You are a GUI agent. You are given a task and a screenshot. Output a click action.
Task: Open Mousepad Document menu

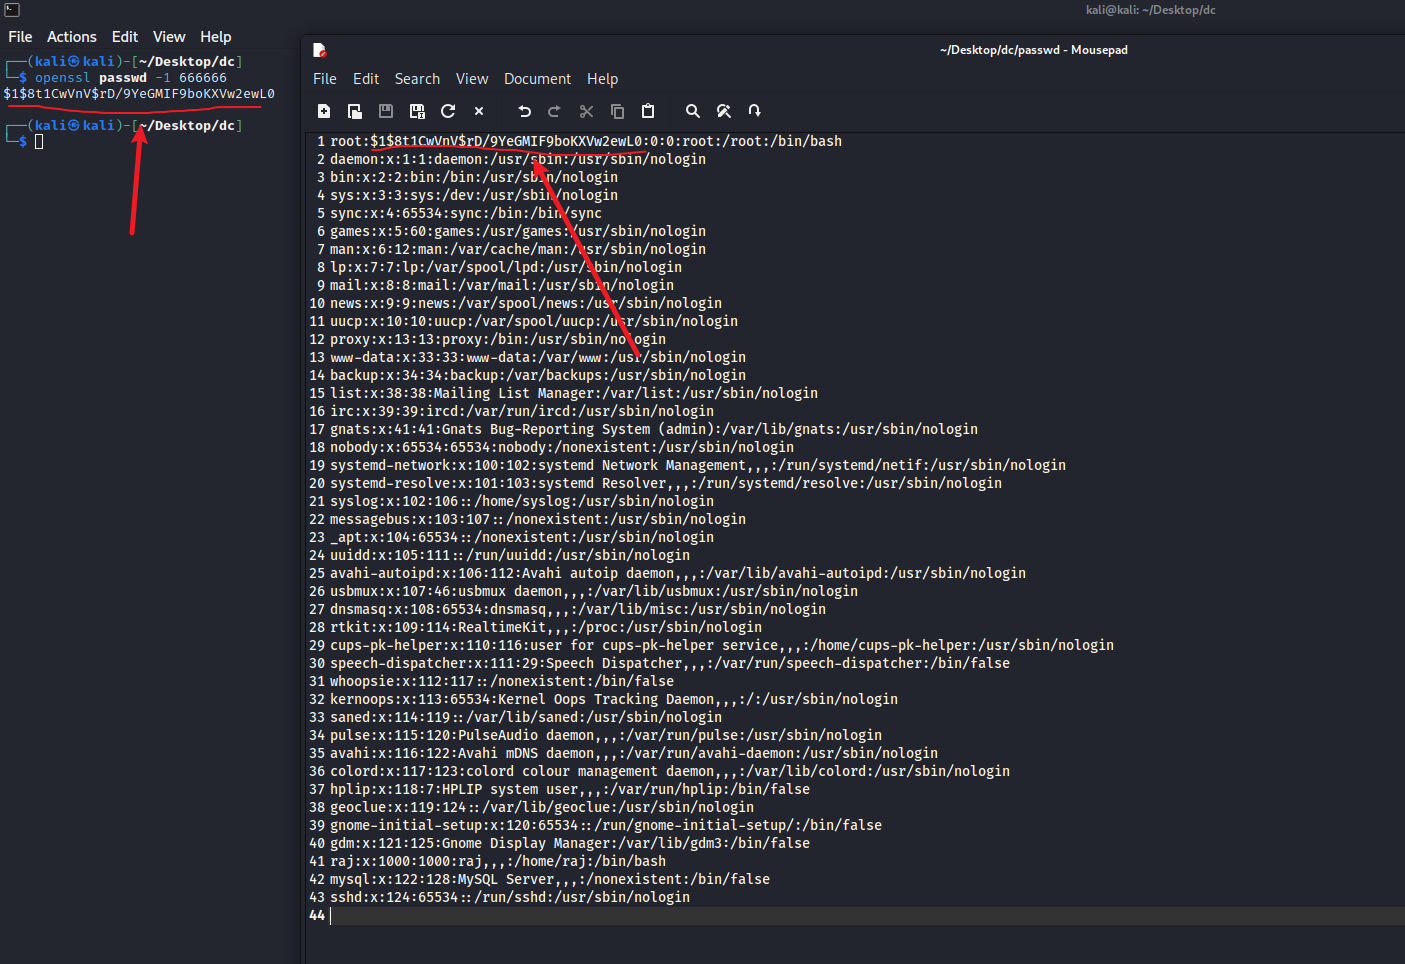point(537,79)
